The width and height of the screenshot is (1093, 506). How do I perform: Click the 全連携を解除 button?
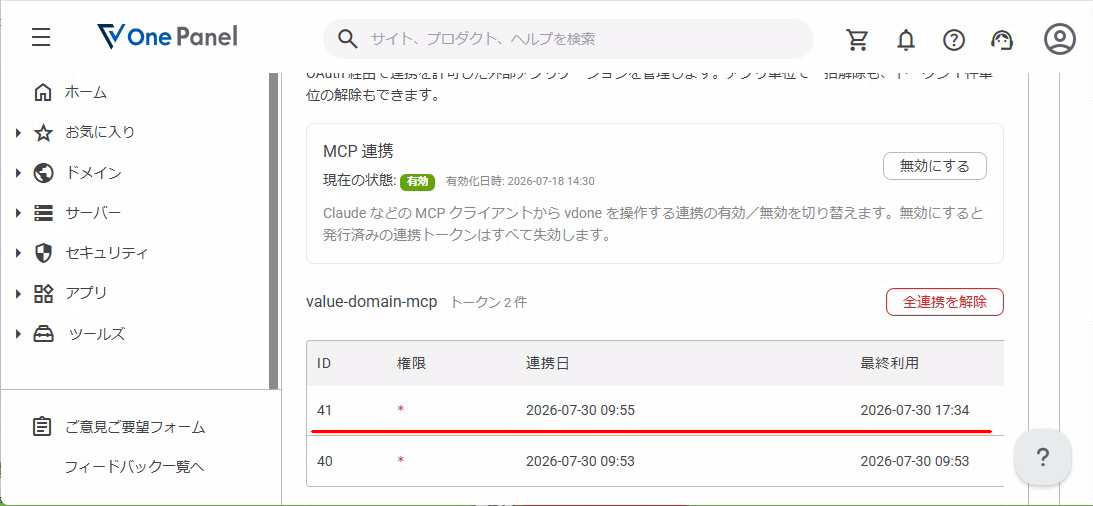point(945,302)
